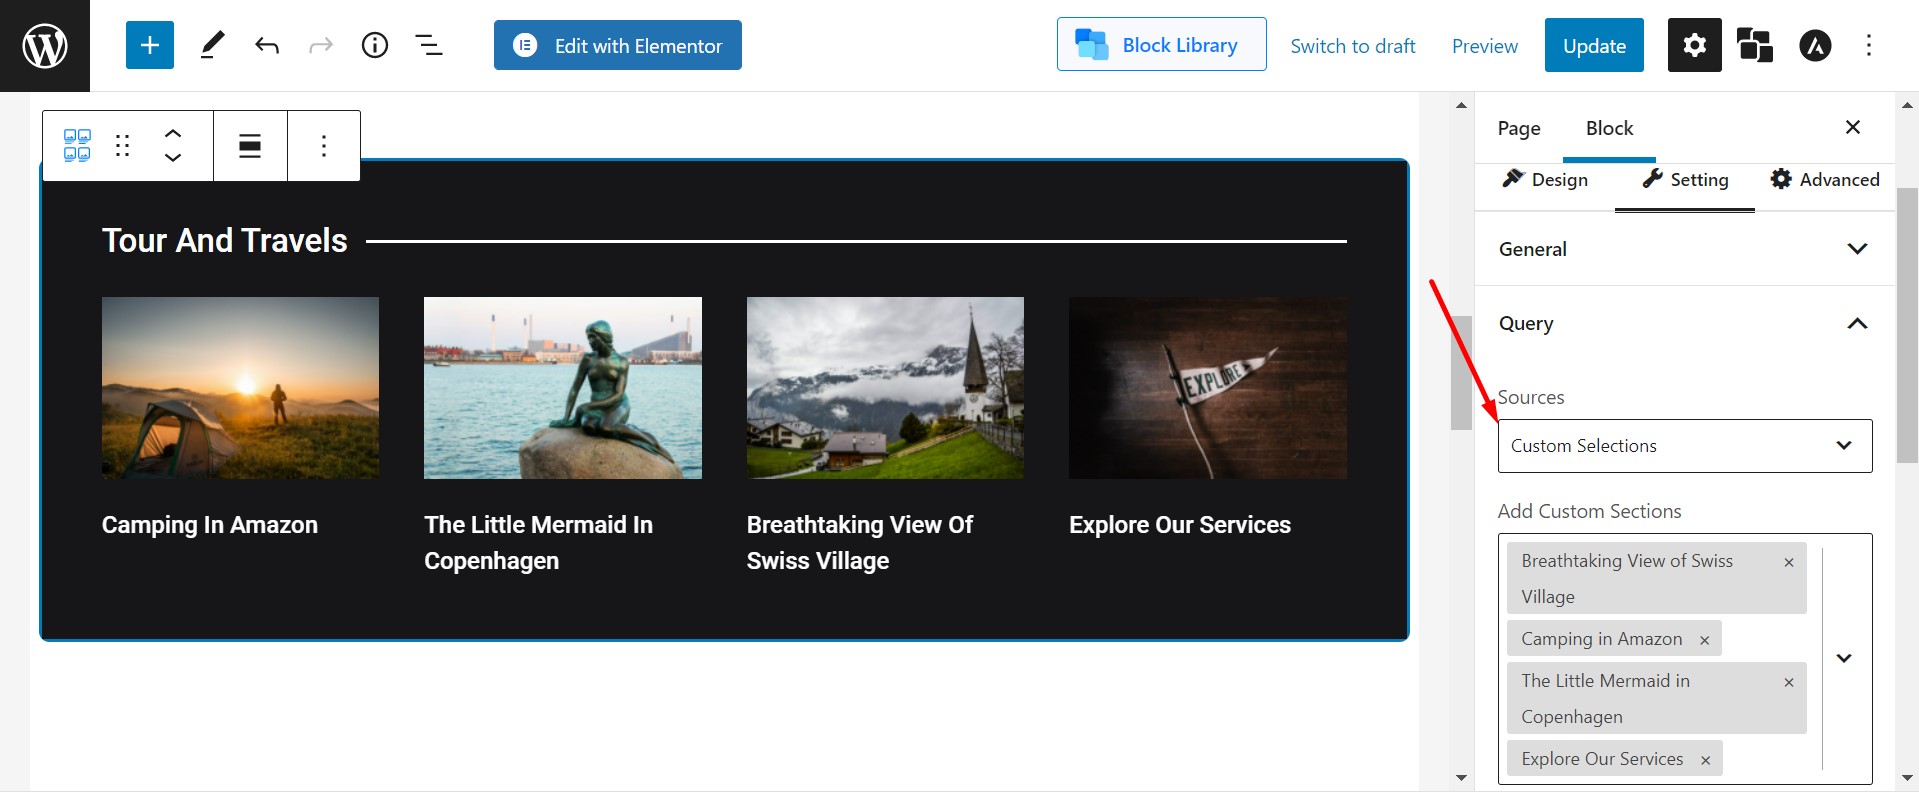Click the Swiss Village post thumbnail
Image resolution: width=1919 pixels, height=796 pixels.
click(885, 387)
